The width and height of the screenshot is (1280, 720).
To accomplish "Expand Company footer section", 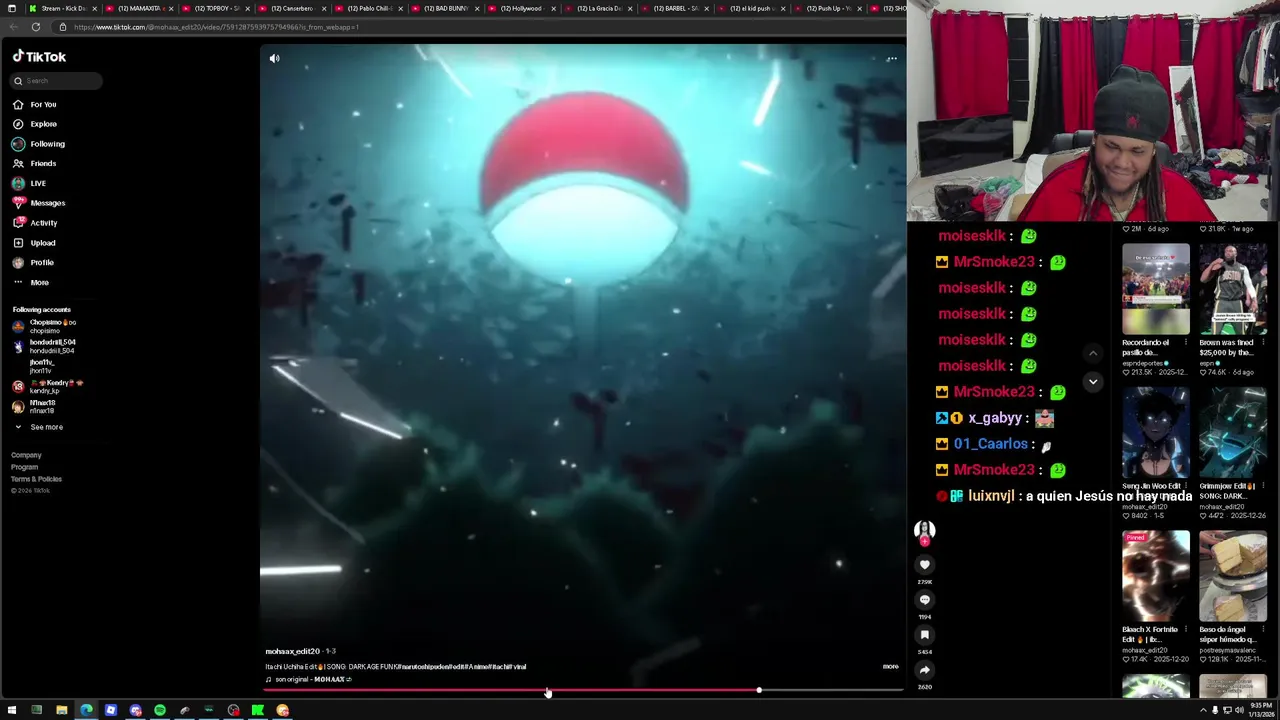I will [x=26, y=455].
